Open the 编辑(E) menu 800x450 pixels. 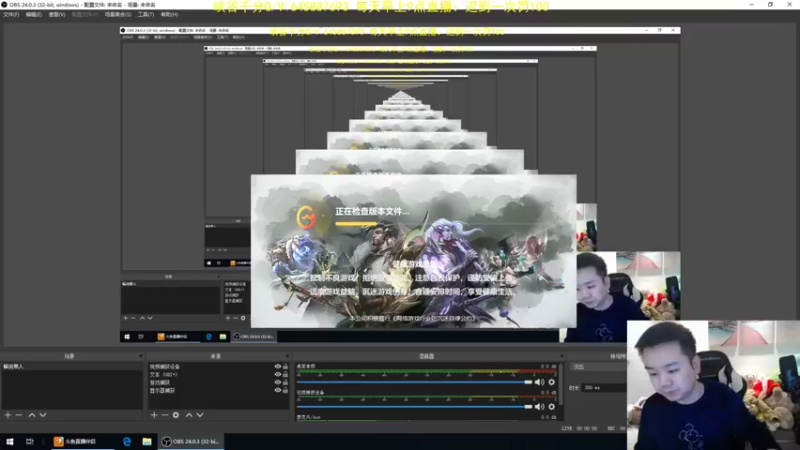click(x=34, y=14)
